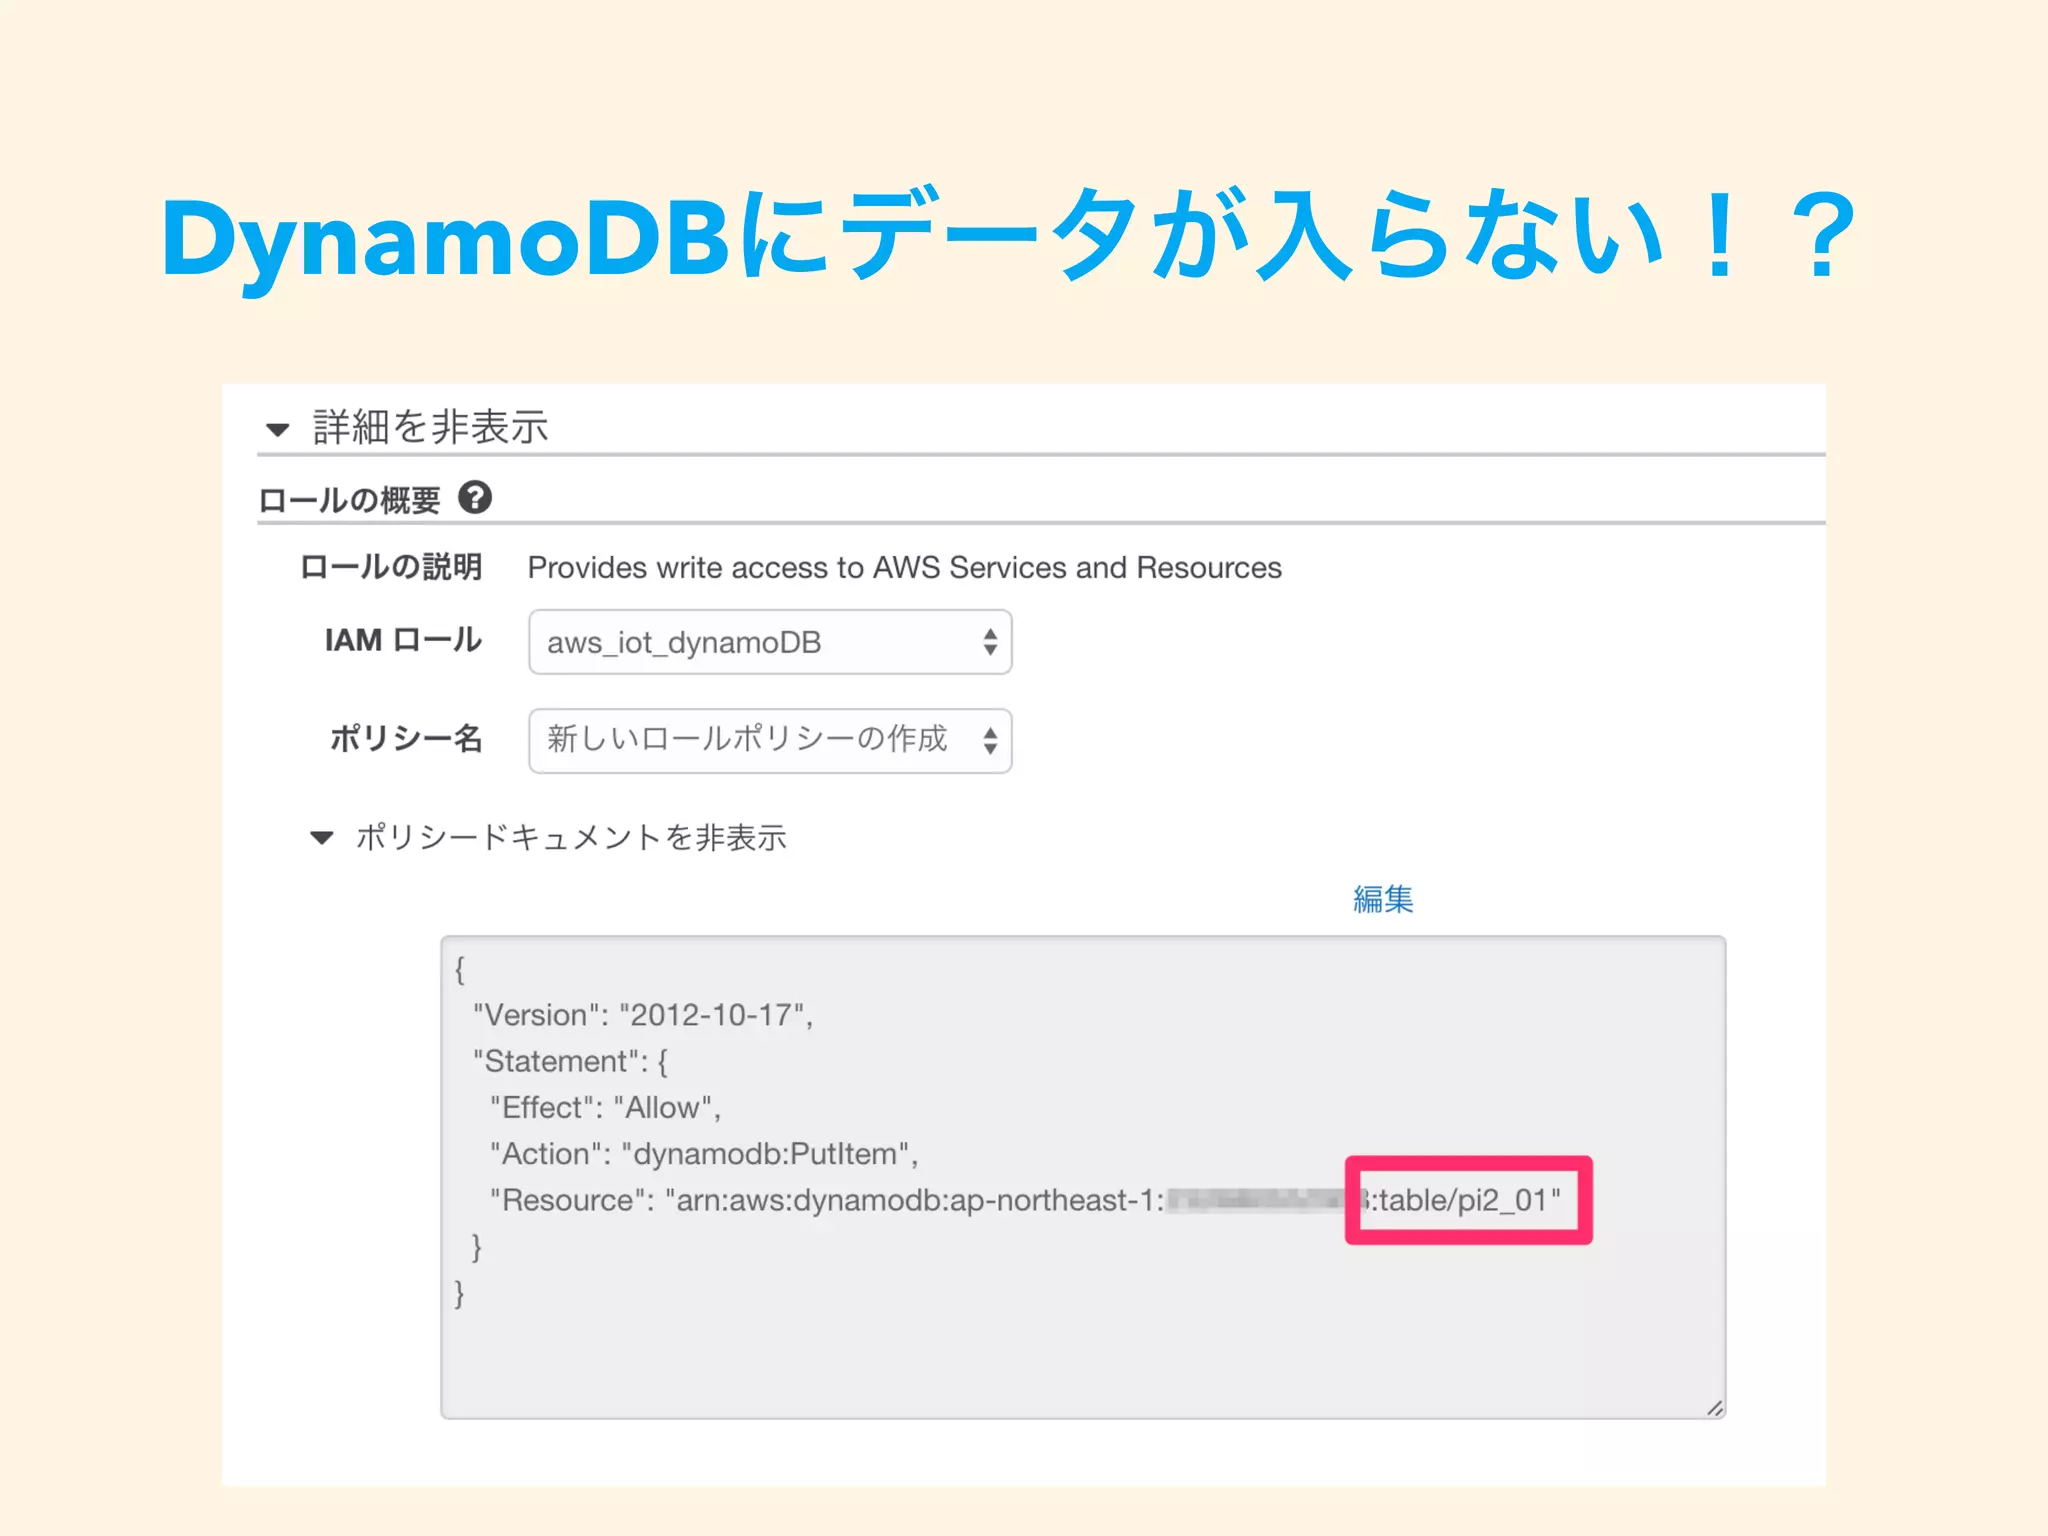Click the text "Provides write access to AWS Services and Resources"

(904, 568)
